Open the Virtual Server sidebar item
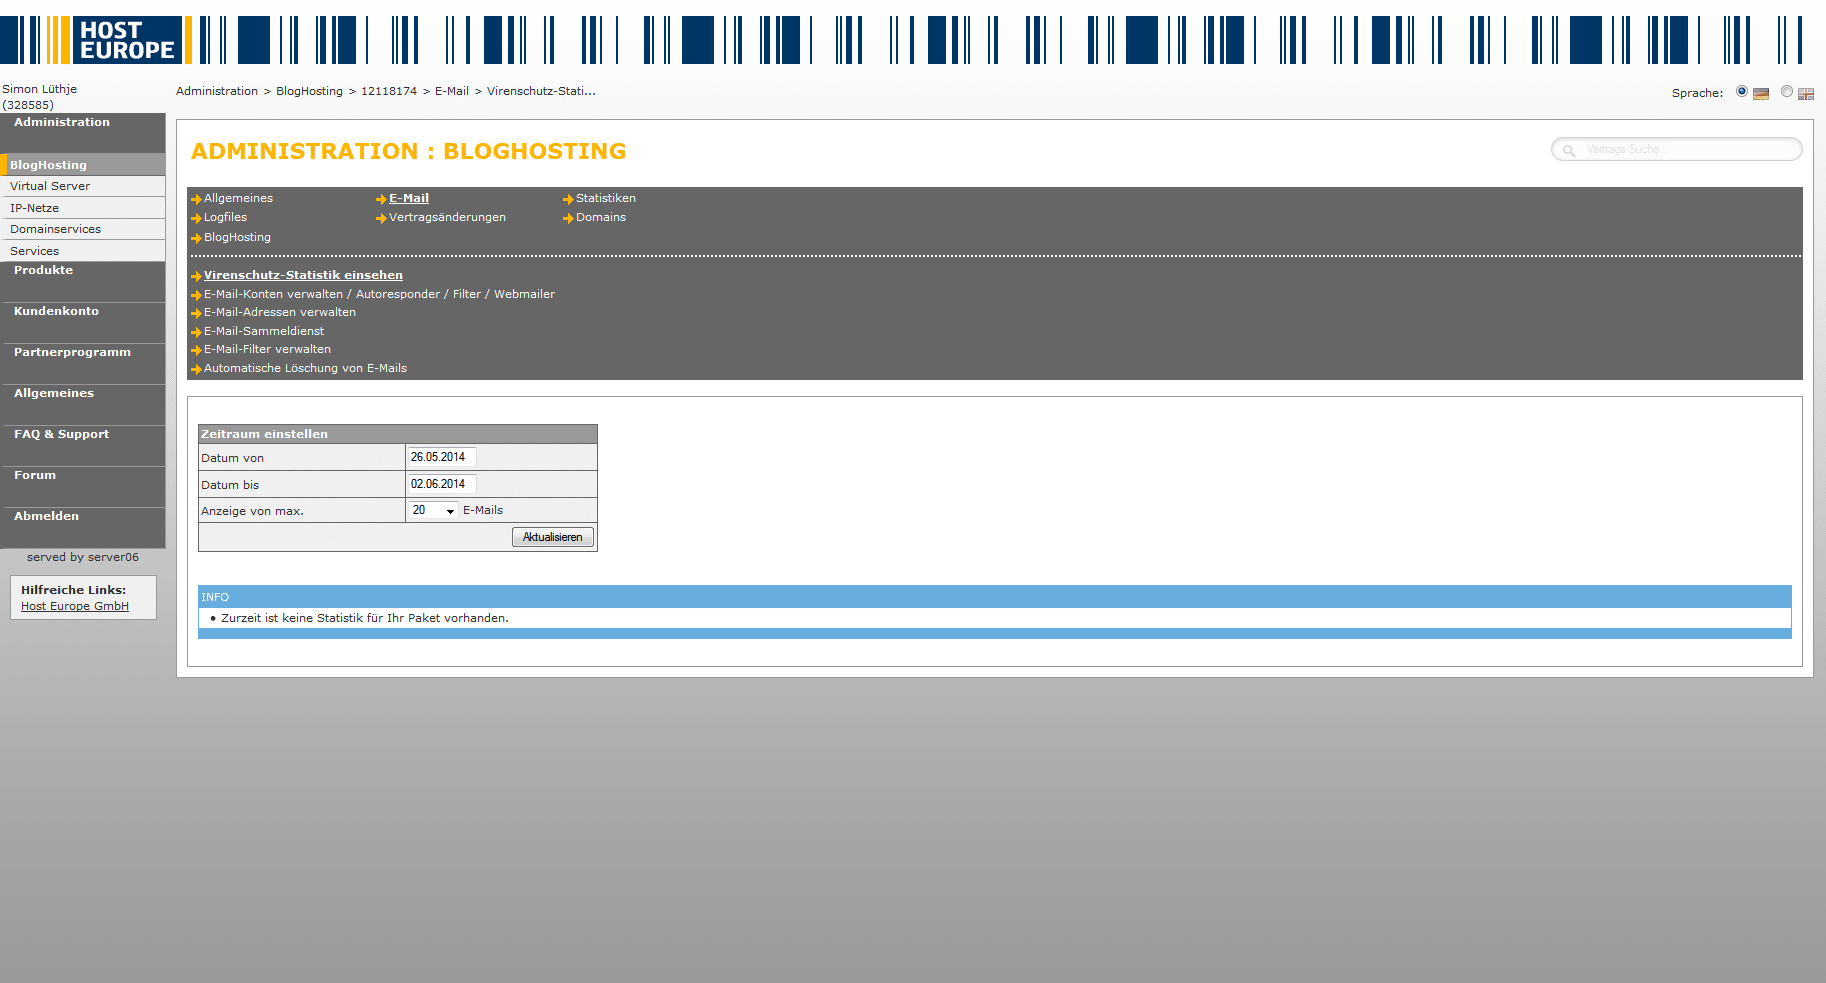Image resolution: width=1826 pixels, height=983 pixels. pyautogui.click(x=50, y=186)
